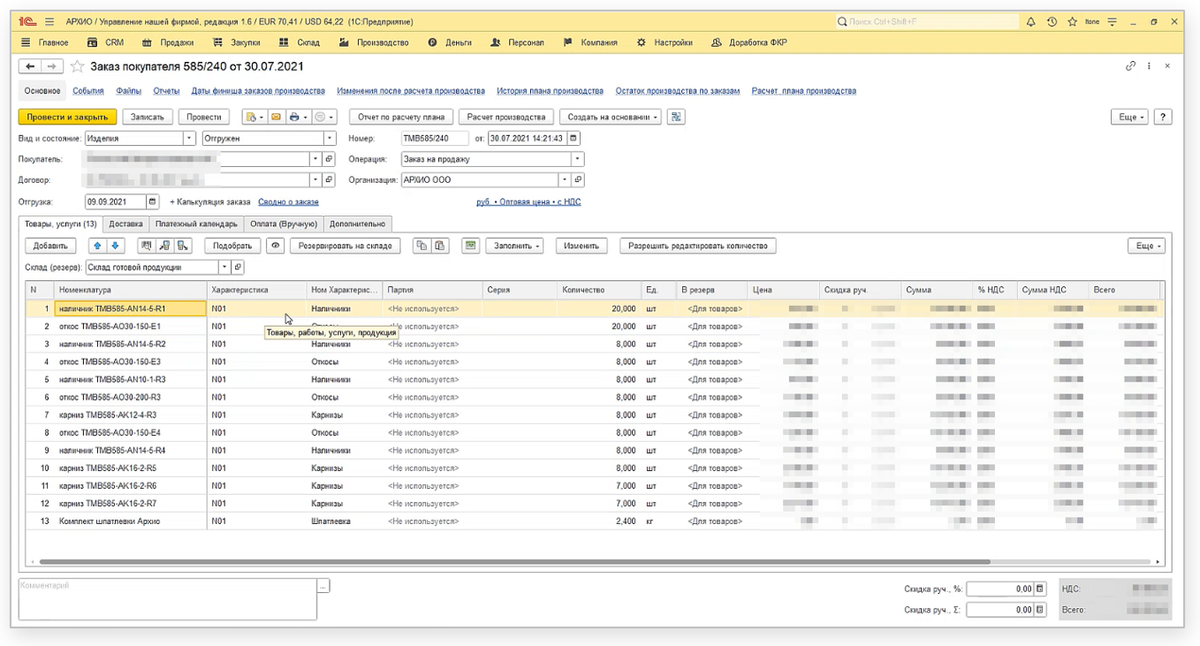
Task: Click the envelope send-email icon
Action: click(x=275, y=117)
